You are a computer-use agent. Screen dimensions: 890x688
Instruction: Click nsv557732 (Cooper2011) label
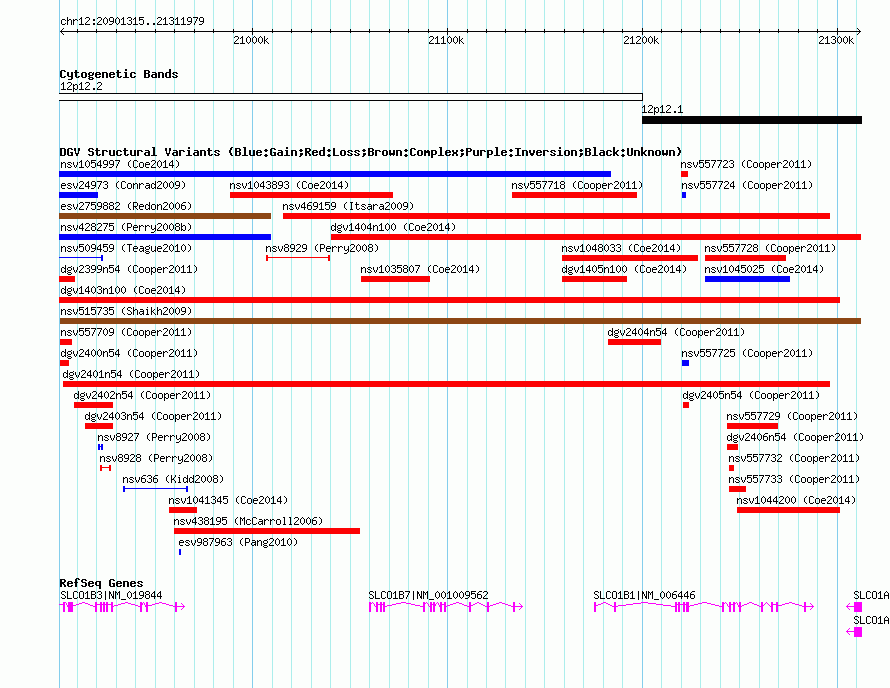(794, 458)
